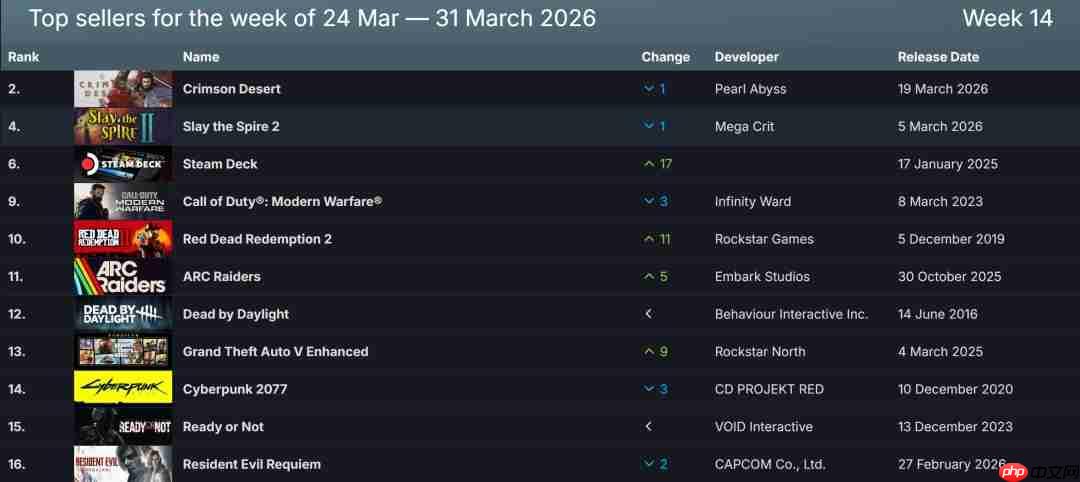Select the Infinity Ward developer text
This screenshot has height=482, width=1080.
(753, 202)
